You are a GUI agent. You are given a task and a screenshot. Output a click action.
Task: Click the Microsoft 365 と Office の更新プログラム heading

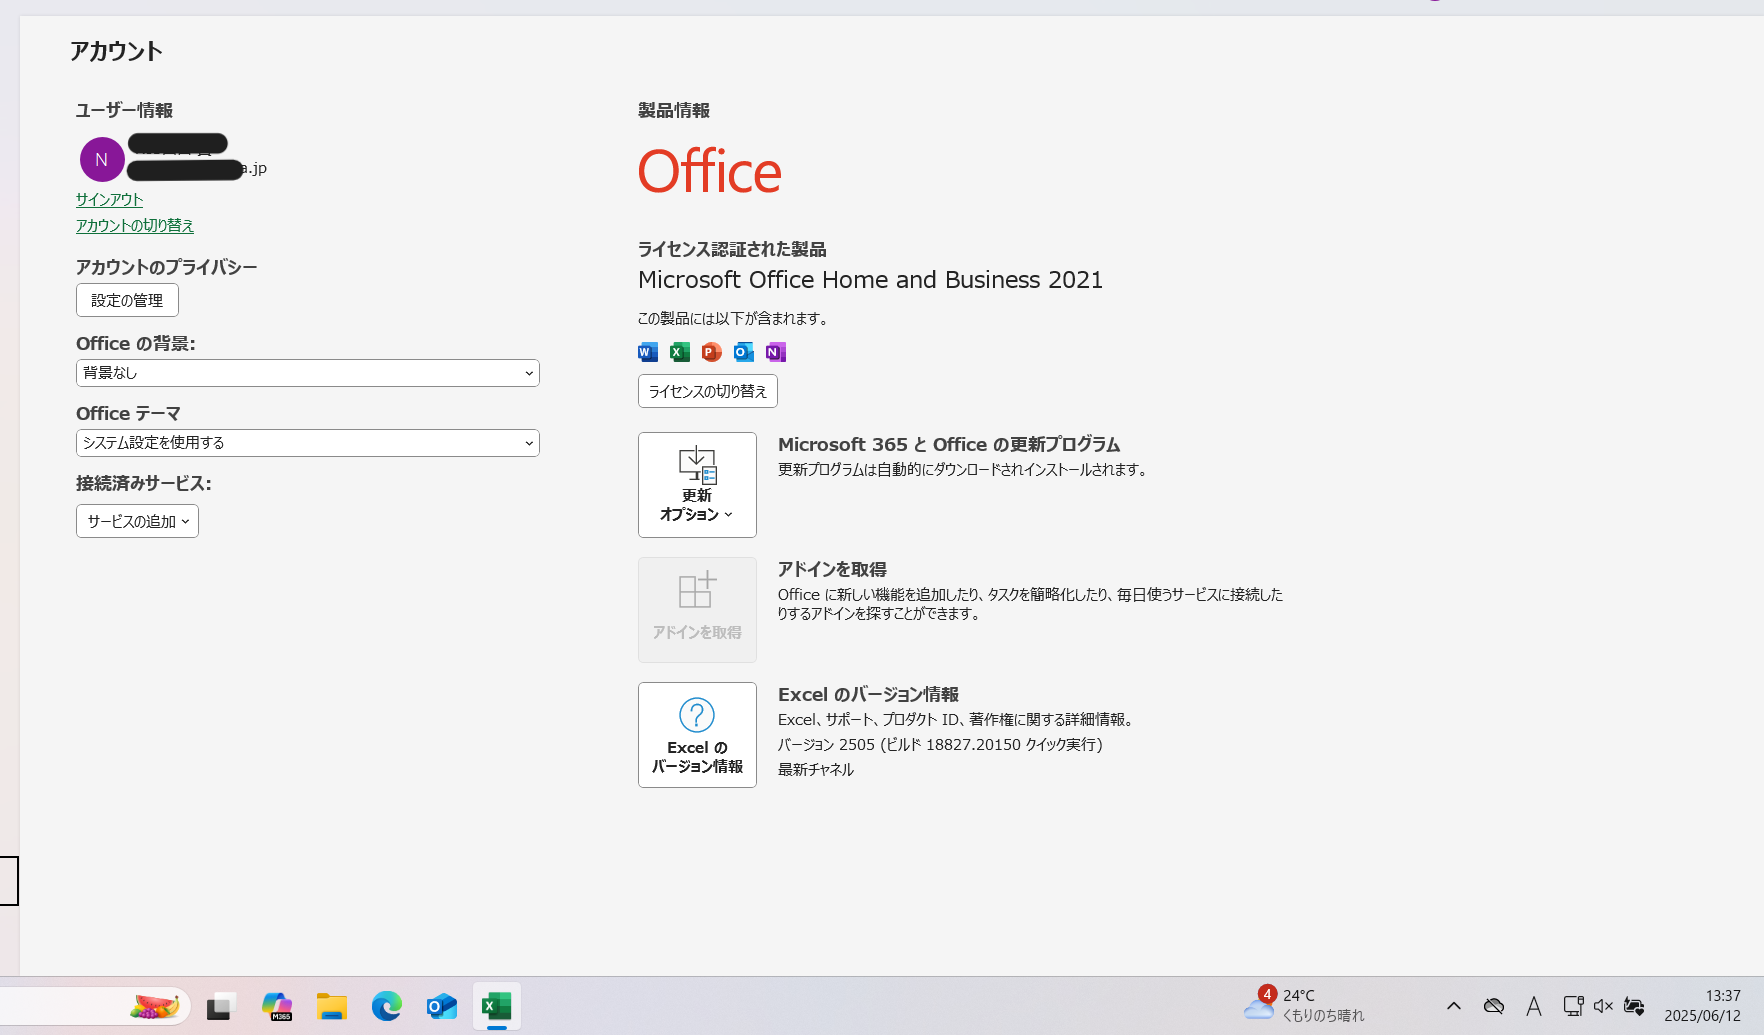pyautogui.click(x=949, y=444)
